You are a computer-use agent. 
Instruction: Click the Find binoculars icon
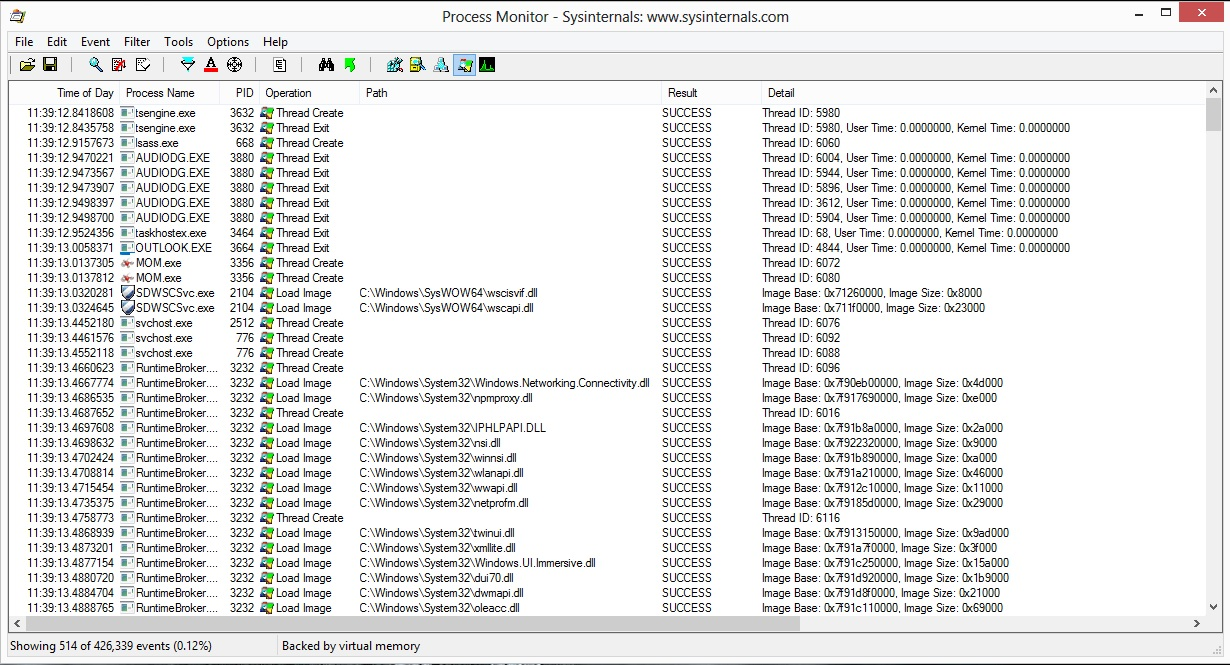[x=326, y=65]
